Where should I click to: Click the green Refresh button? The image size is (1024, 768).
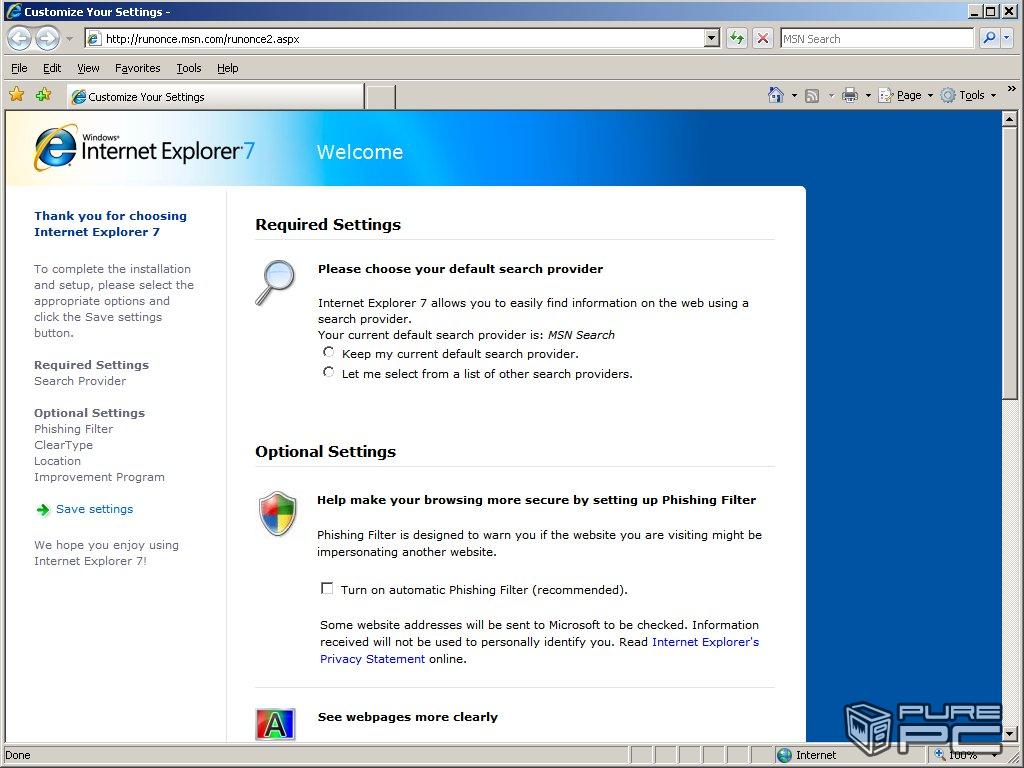click(x=737, y=39)
